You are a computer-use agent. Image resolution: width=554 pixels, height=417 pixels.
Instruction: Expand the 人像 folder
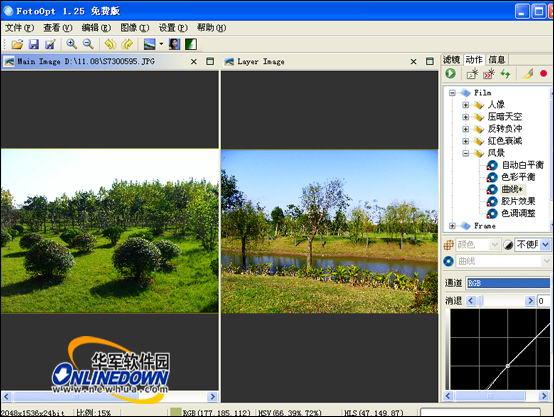[x=466, y=105]
